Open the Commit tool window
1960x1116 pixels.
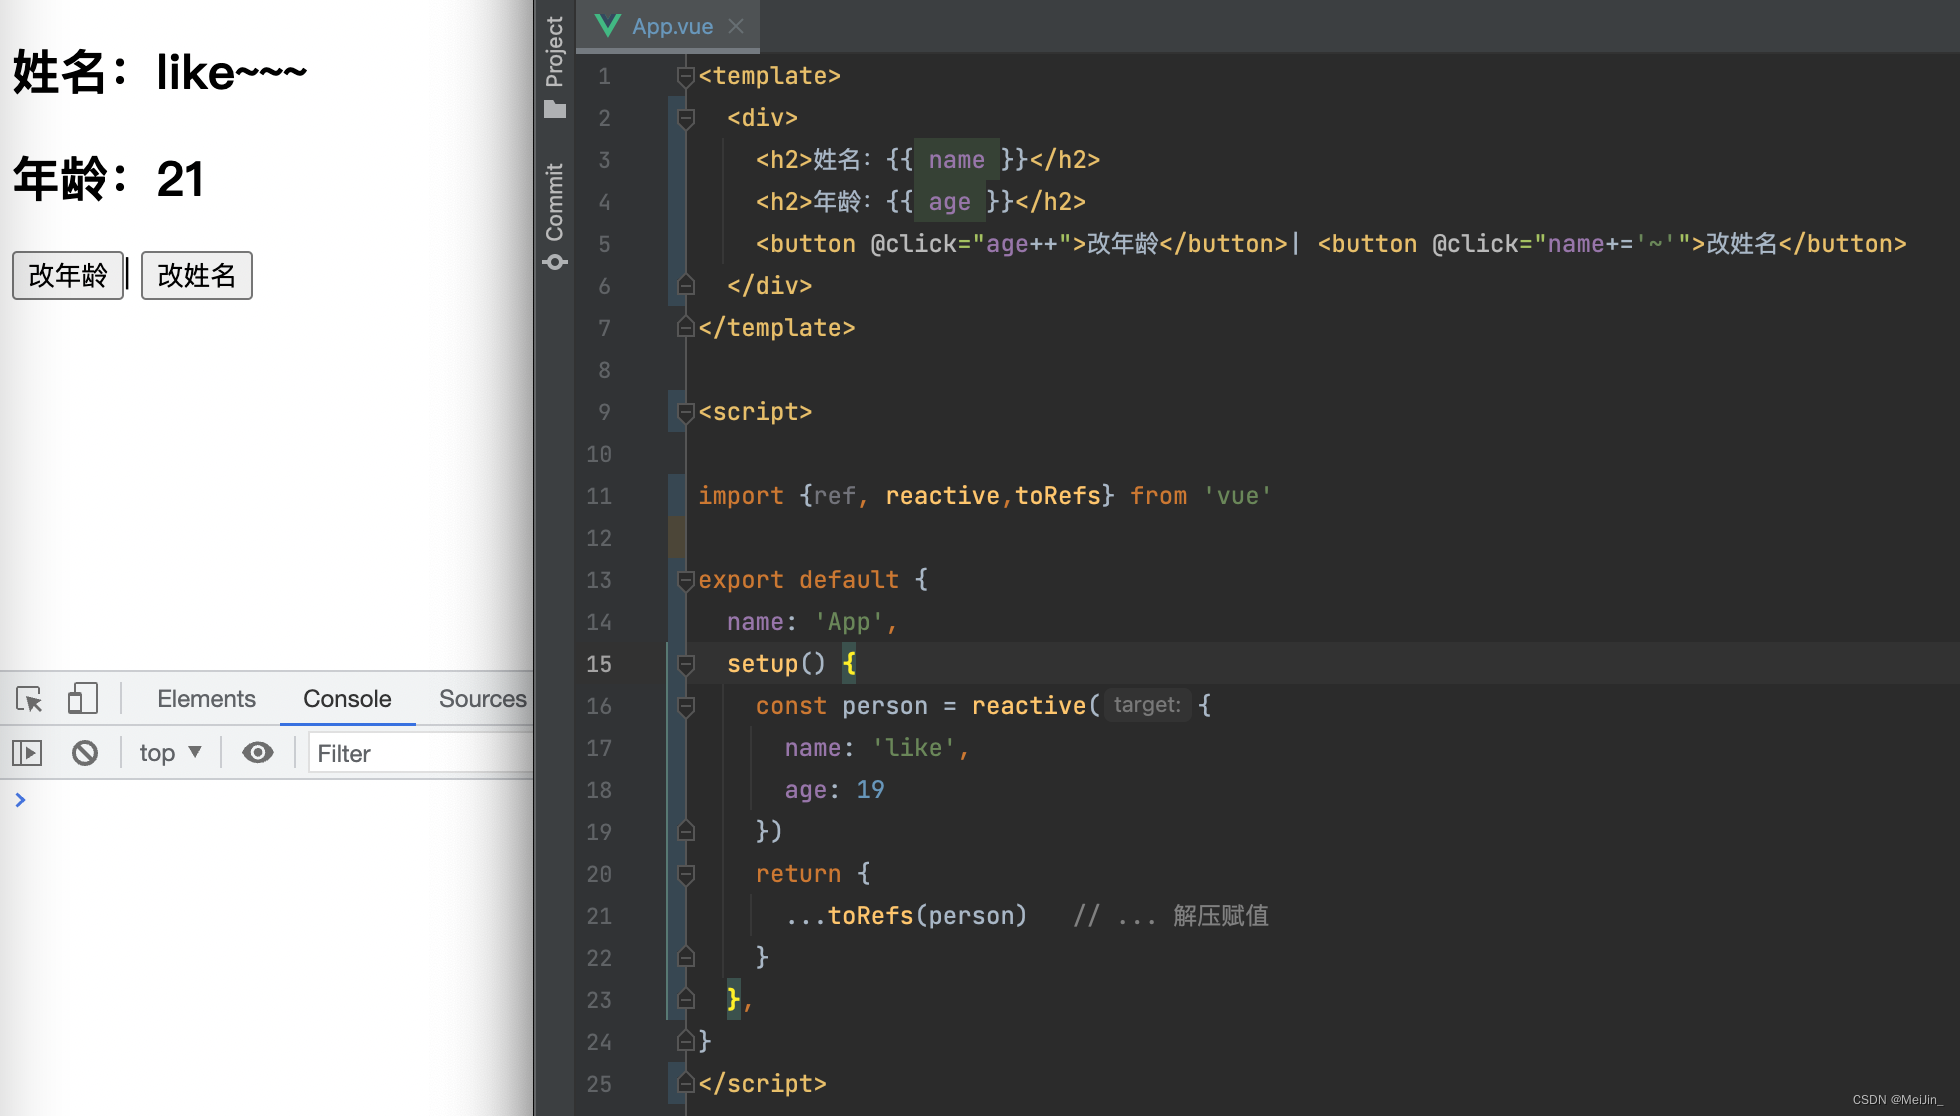coord(555,215)
